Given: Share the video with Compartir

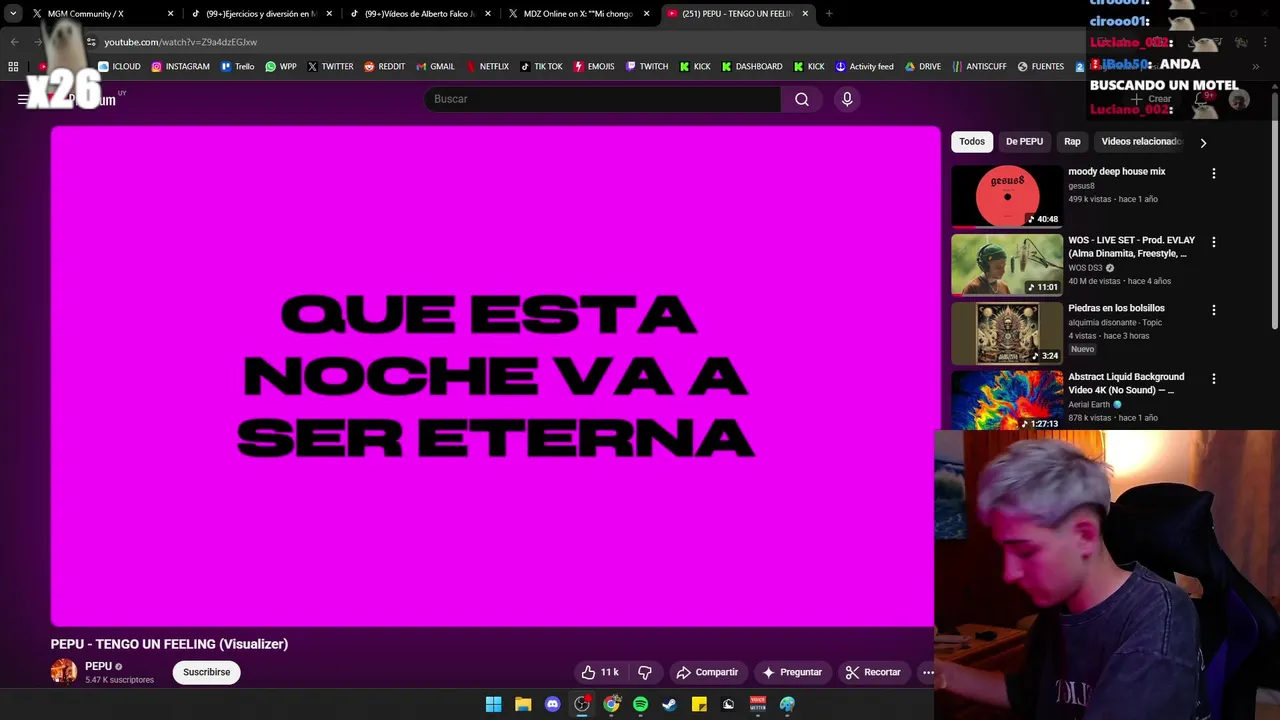Looking at the screenshot, I should point(707,672).
